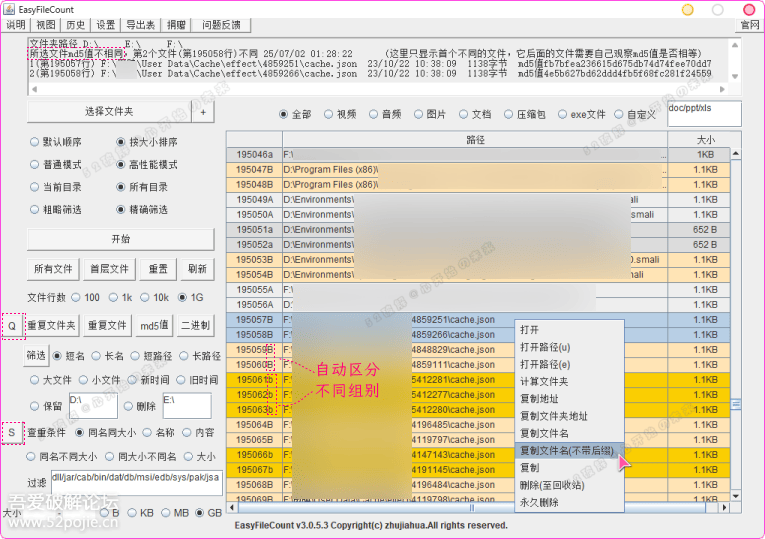Select the 视频 file type filter

[340, 114]
